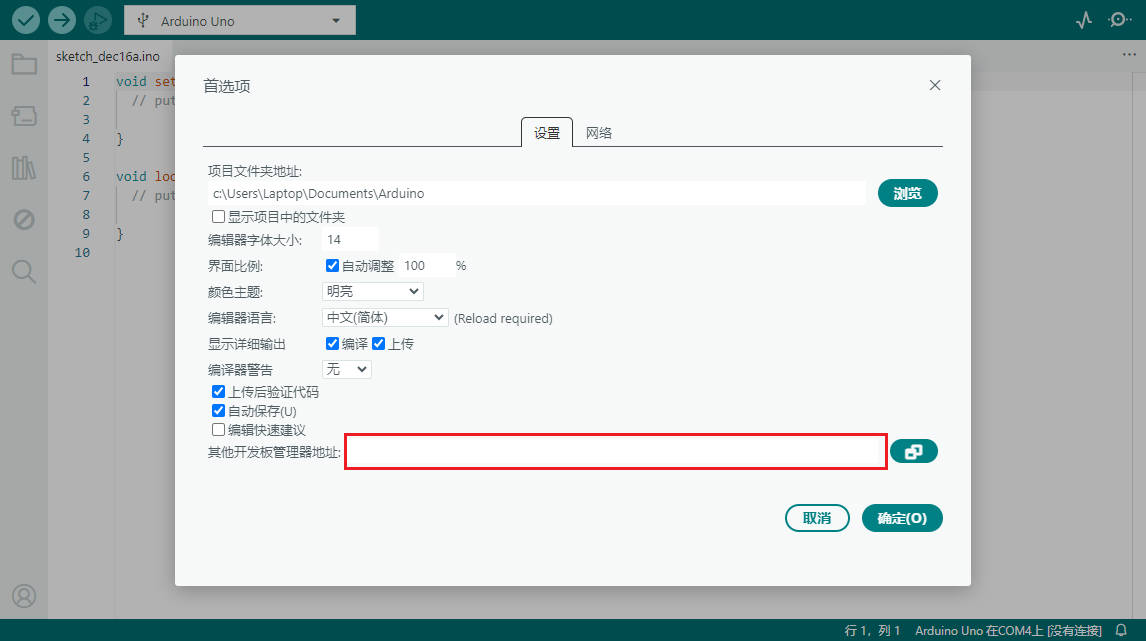Screen dimensions: 1146x641
Task: Enable the 编辑快速建议 checkbox
Action: [218, 430]
